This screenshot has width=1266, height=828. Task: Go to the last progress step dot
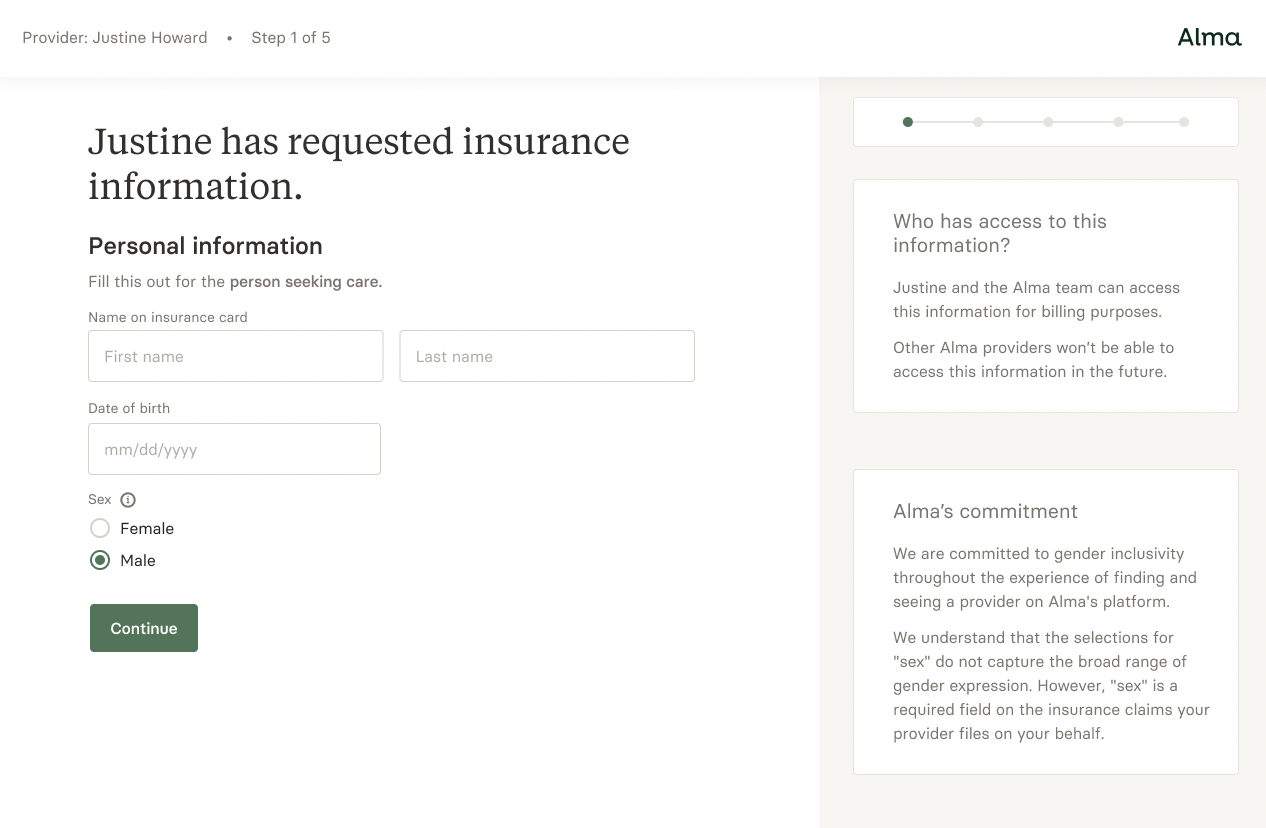click(1184, 122)
